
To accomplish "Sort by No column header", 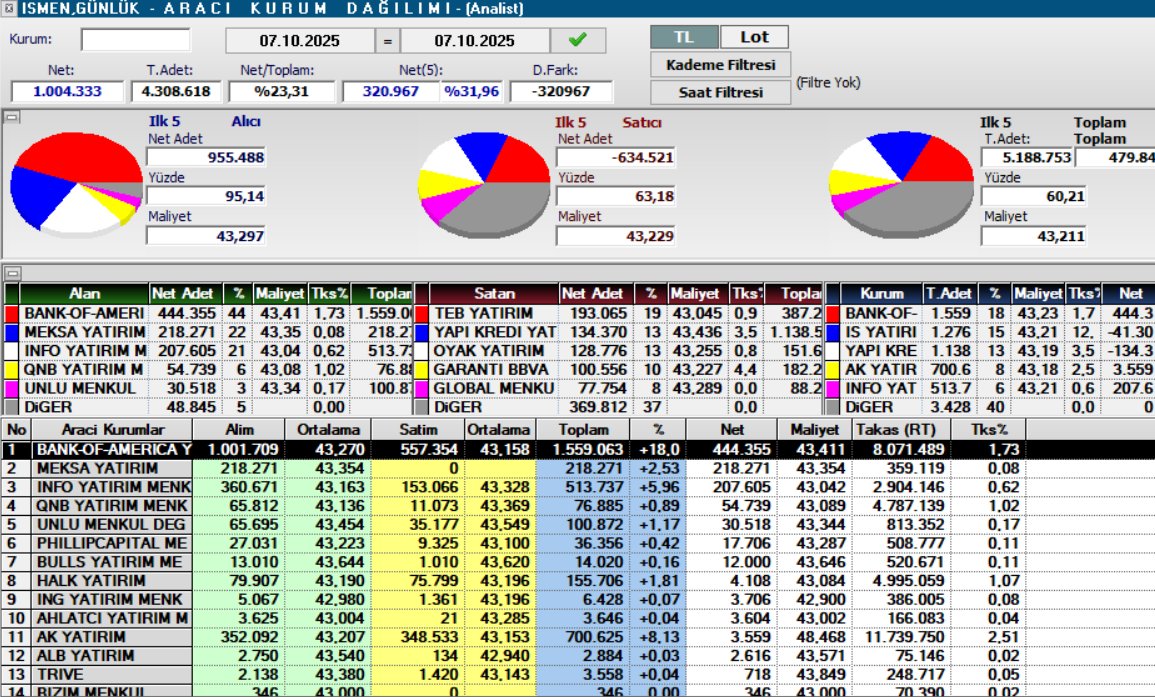I will point(17,430).
